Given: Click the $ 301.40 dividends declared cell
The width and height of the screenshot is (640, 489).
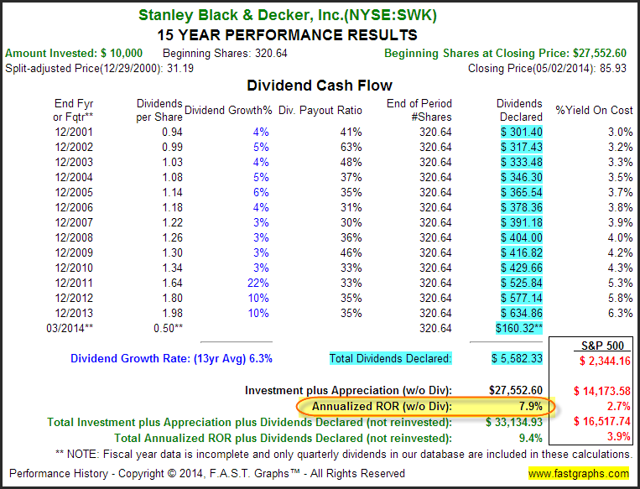Looking at the screenshot, I should click(x=522, y=132).
